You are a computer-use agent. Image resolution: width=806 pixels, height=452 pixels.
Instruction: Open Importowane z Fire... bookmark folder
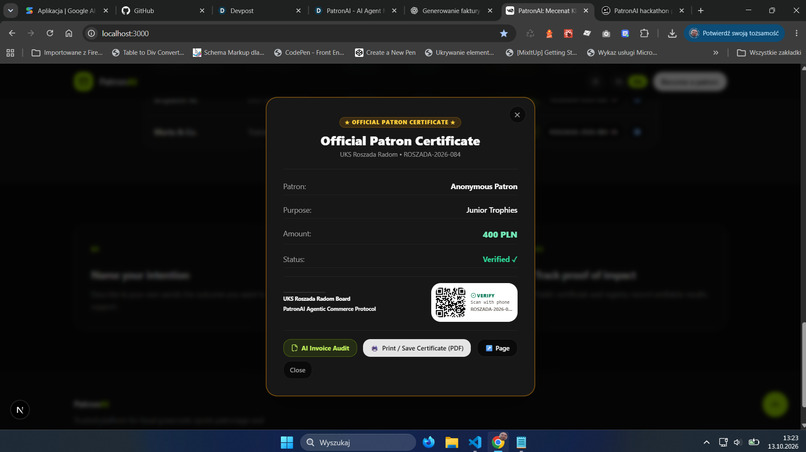click(67, 52)
